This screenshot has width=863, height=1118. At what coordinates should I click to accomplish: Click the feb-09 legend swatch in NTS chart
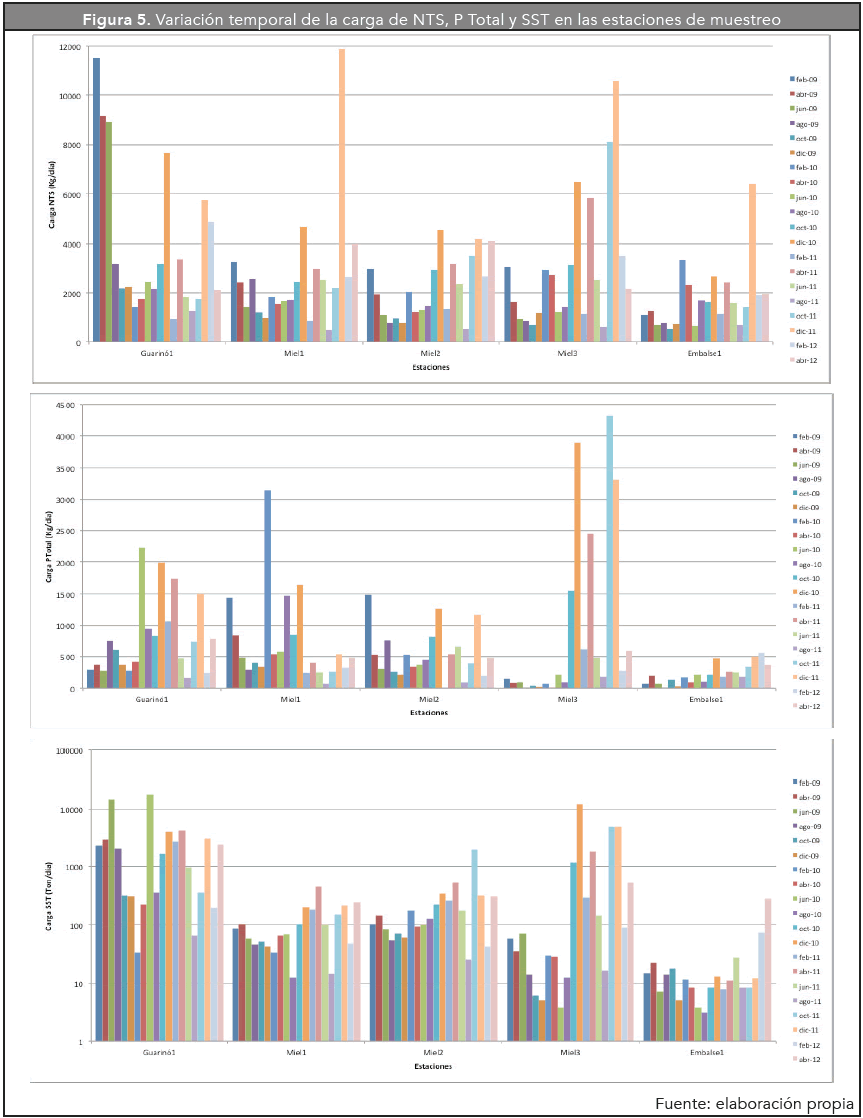[791, 78]
